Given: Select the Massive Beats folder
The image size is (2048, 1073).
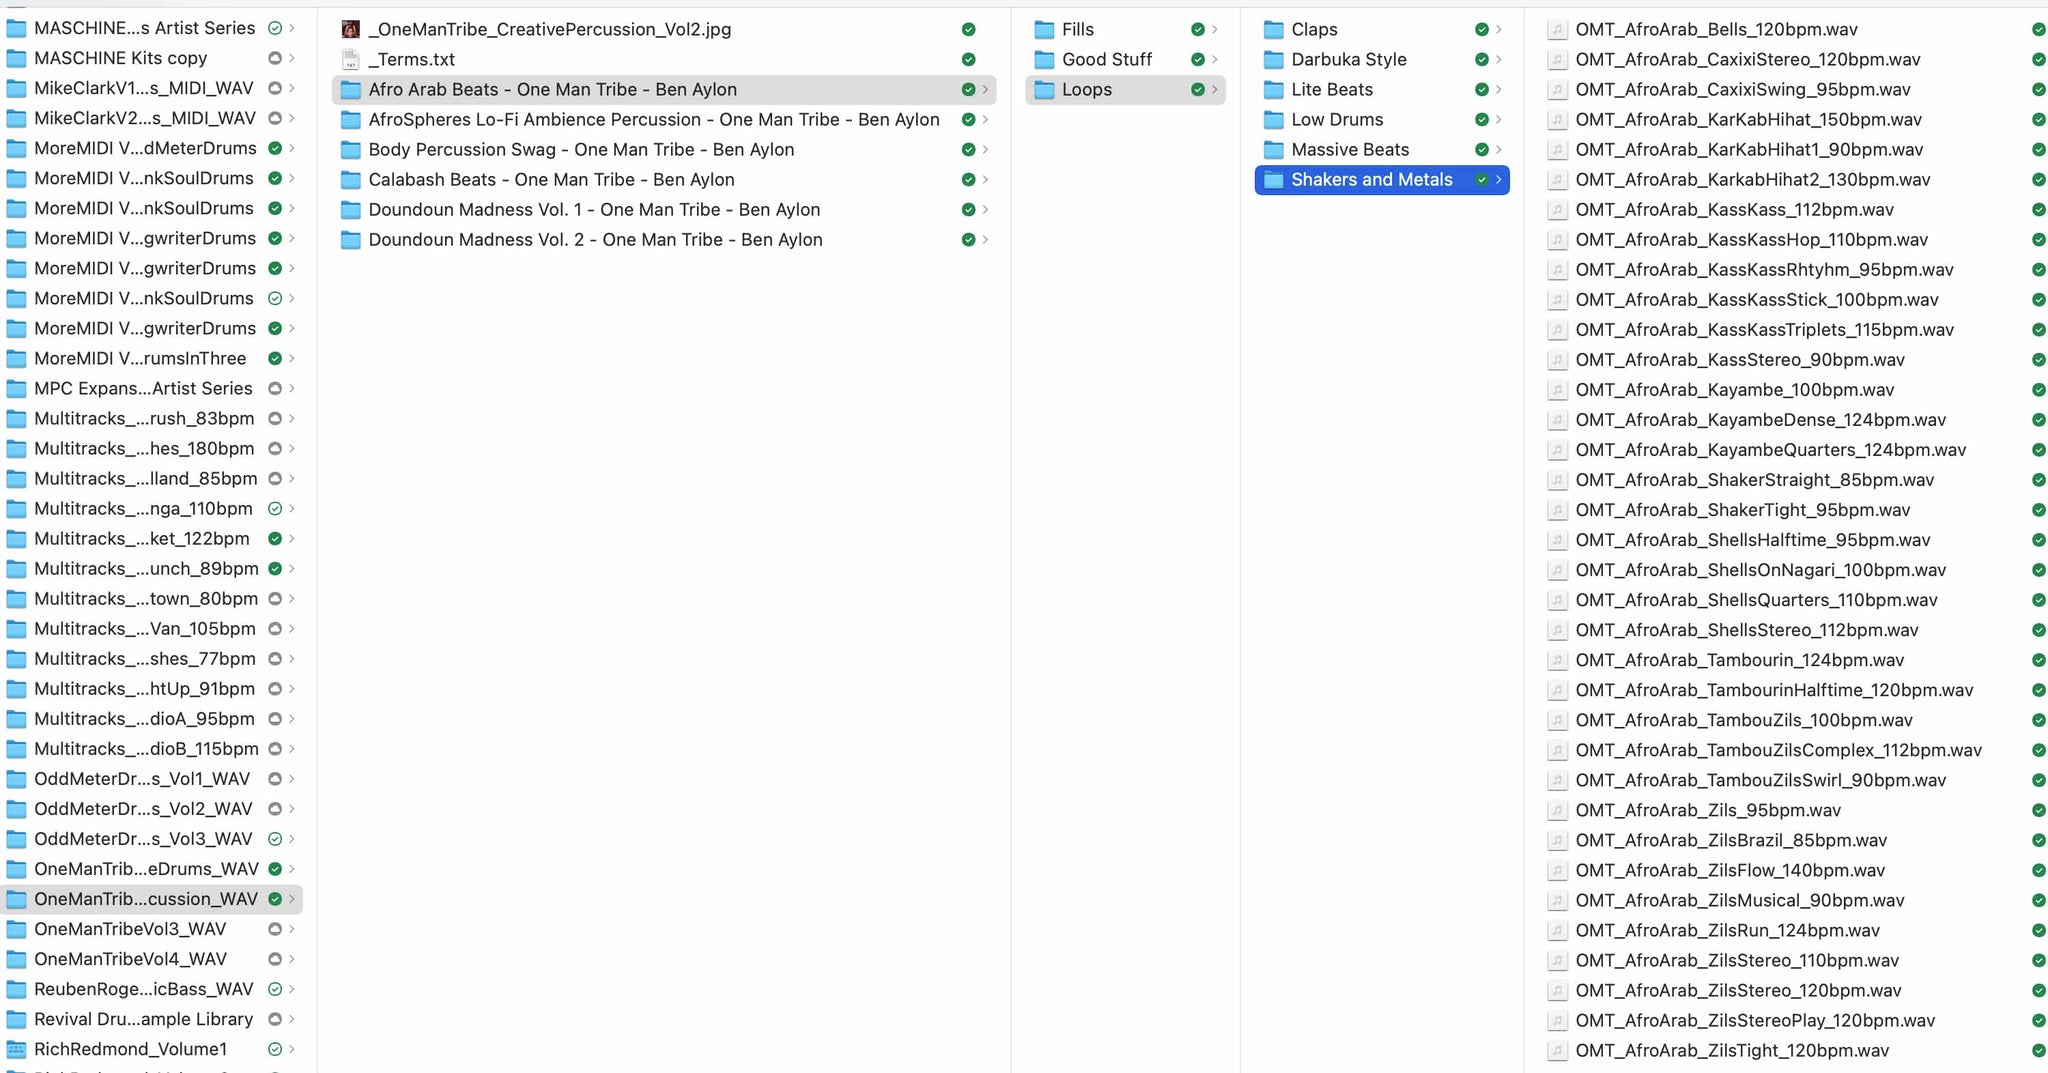Looking at the screenshot, I should (x=1349, y=150).
